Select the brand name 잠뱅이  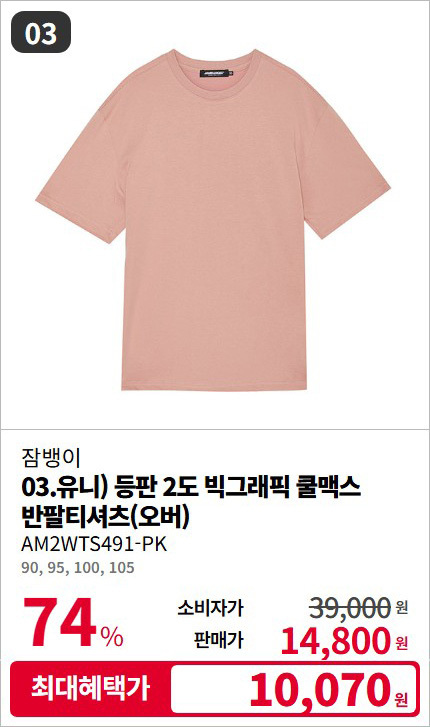(x=51, y=458)
